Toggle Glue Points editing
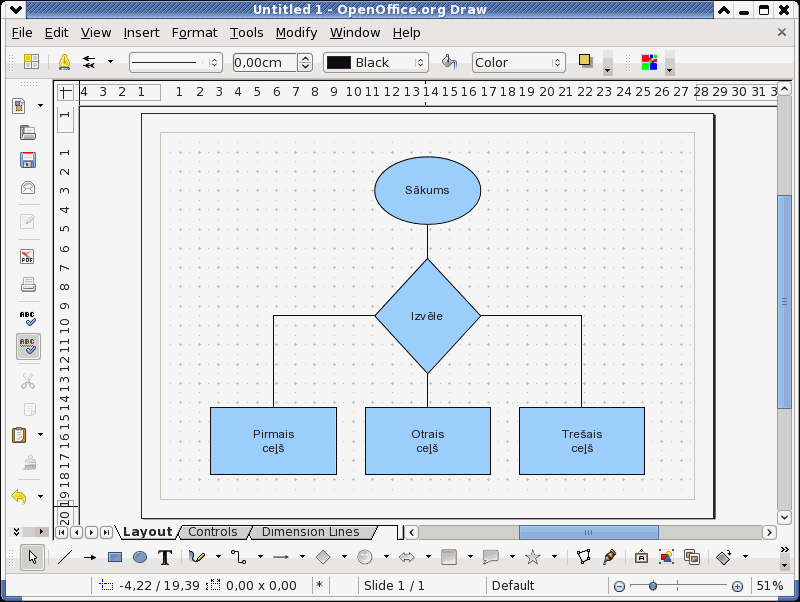800x602 pixels. [609, 557]
